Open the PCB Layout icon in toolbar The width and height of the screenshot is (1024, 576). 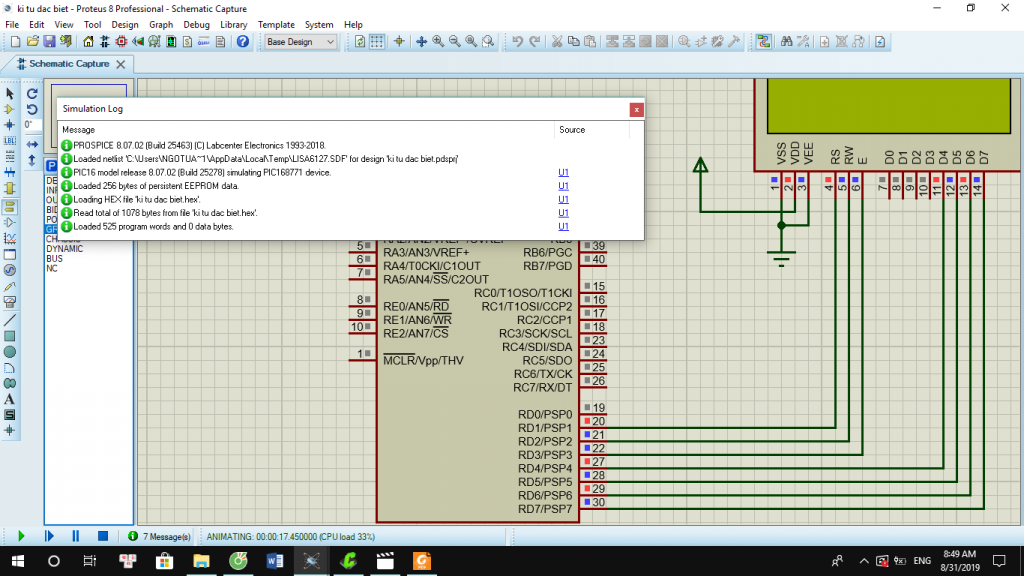tap(121, 42)
